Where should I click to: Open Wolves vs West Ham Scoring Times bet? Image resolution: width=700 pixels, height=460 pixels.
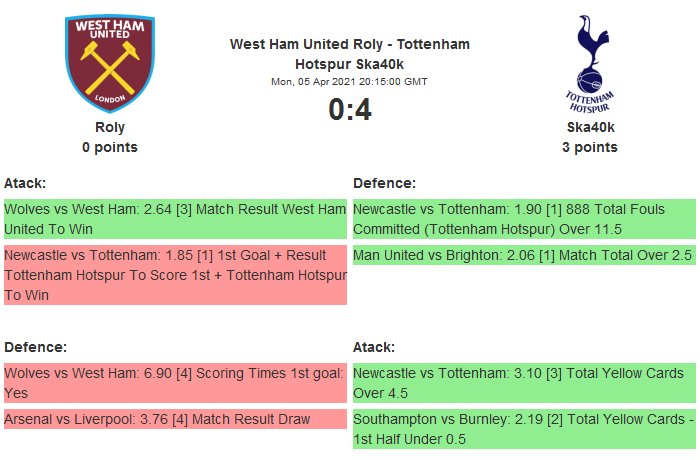pyautogui.click(x=175, y=382)
